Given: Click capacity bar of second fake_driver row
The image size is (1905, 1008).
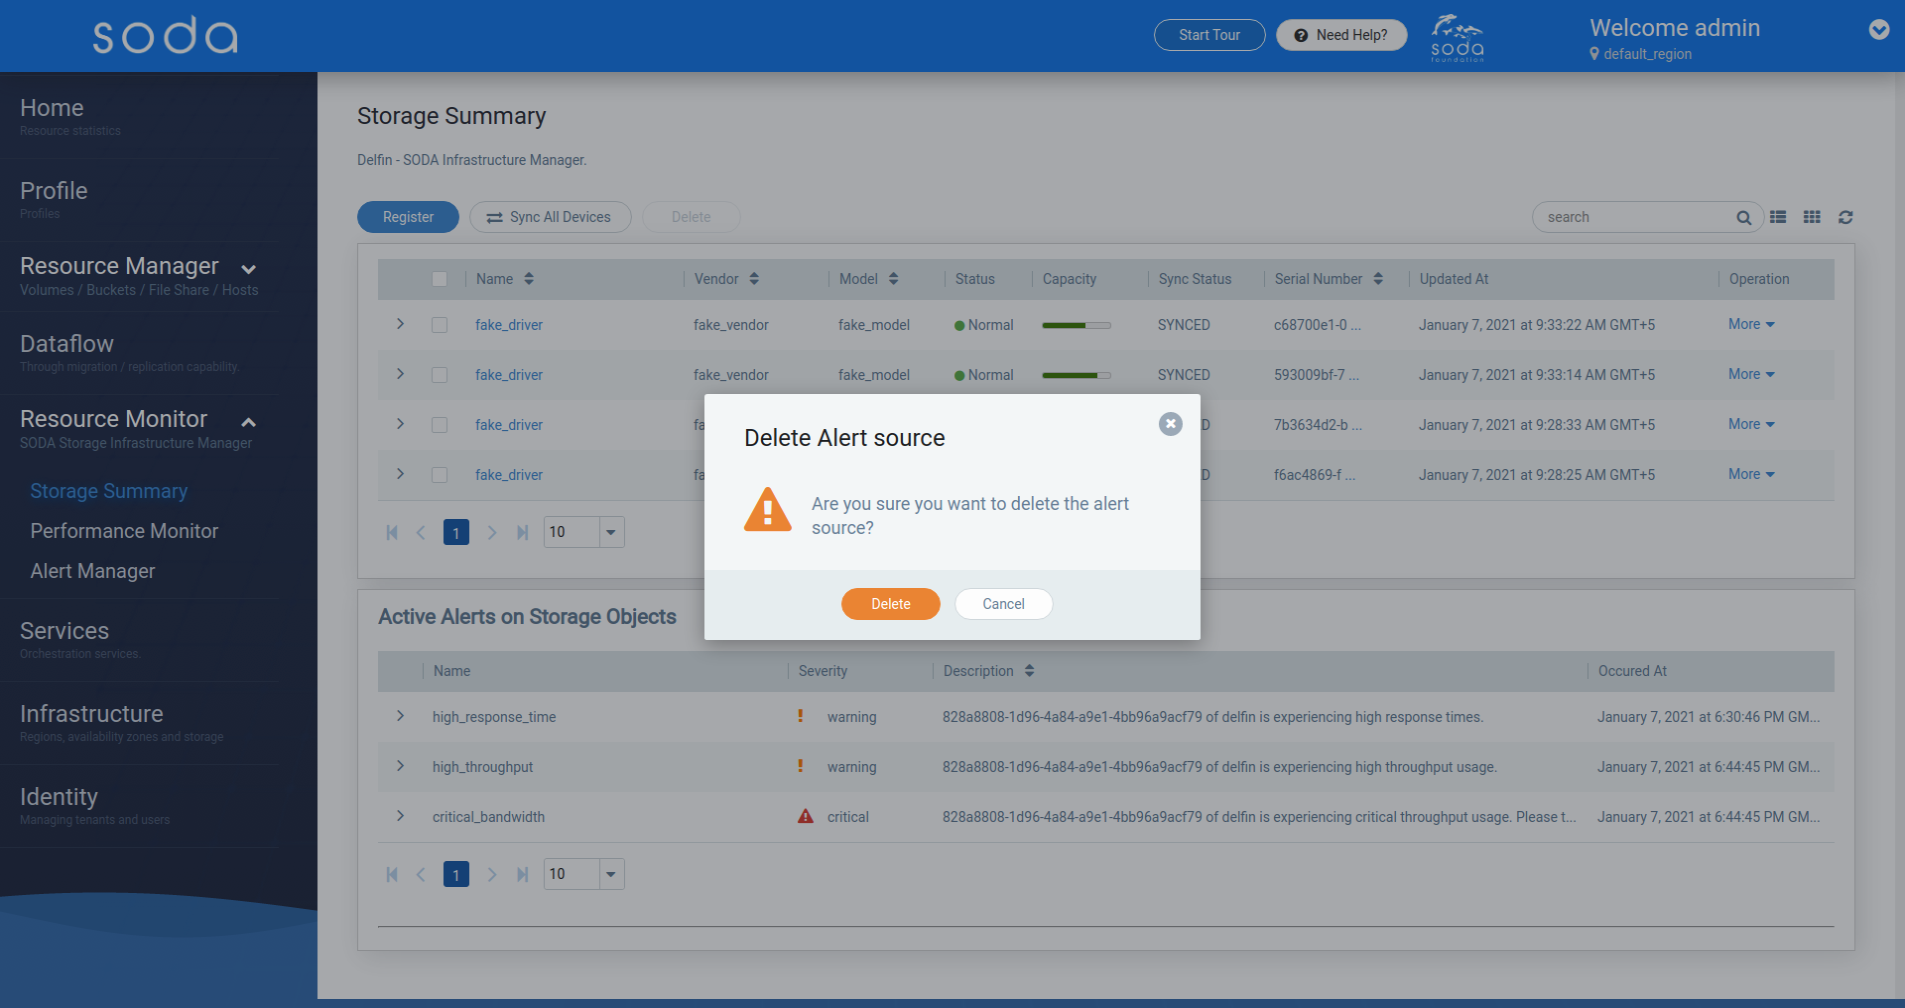Looking at the screenshot, I should click(x=1076, y=375).
